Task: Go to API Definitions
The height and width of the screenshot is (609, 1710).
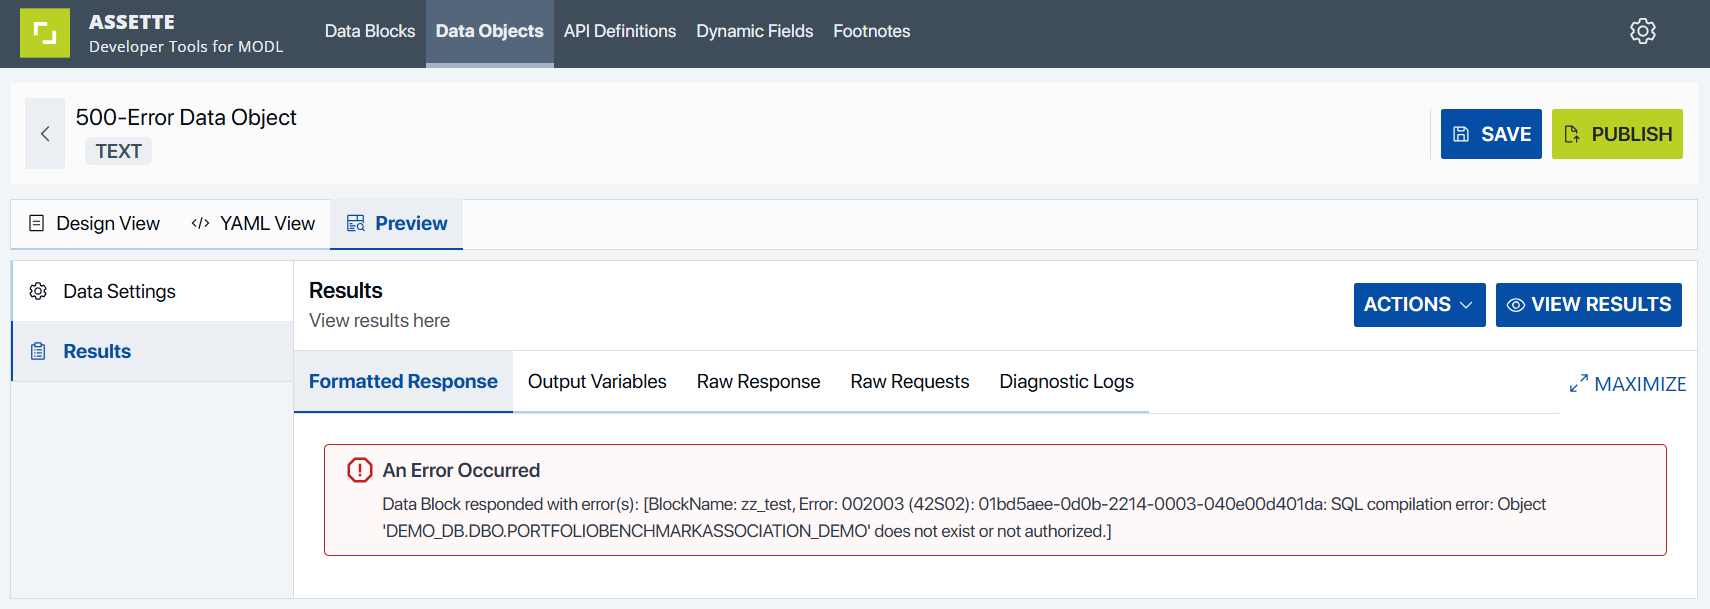Action: (x=619, y=31)
